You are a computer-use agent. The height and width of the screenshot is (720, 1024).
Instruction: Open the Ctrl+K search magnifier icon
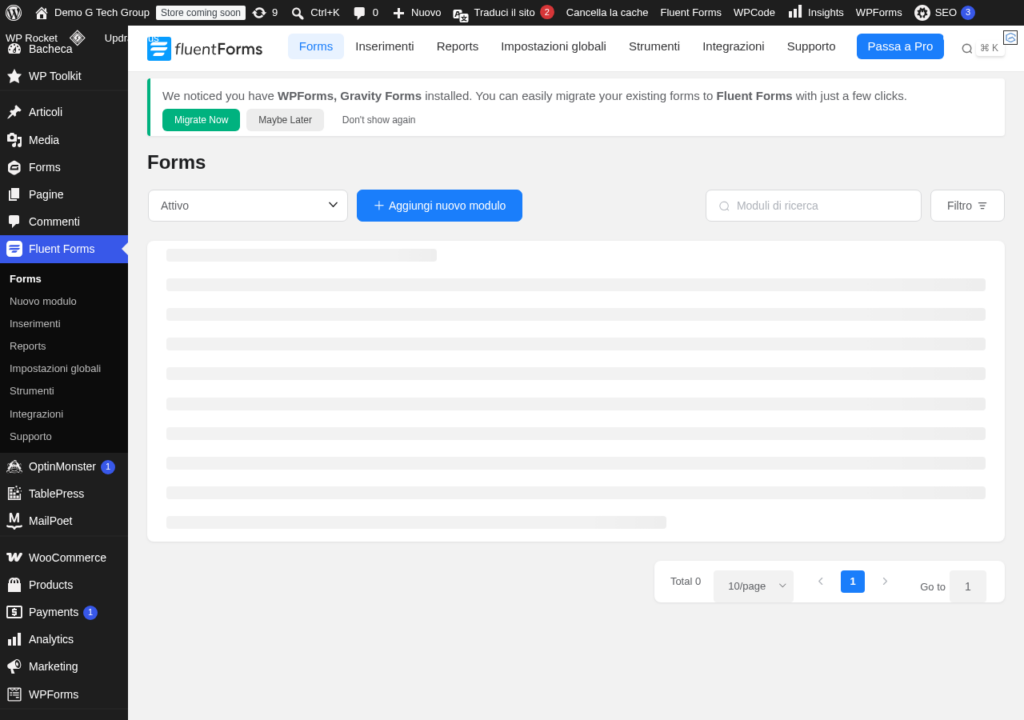point(298,12)
